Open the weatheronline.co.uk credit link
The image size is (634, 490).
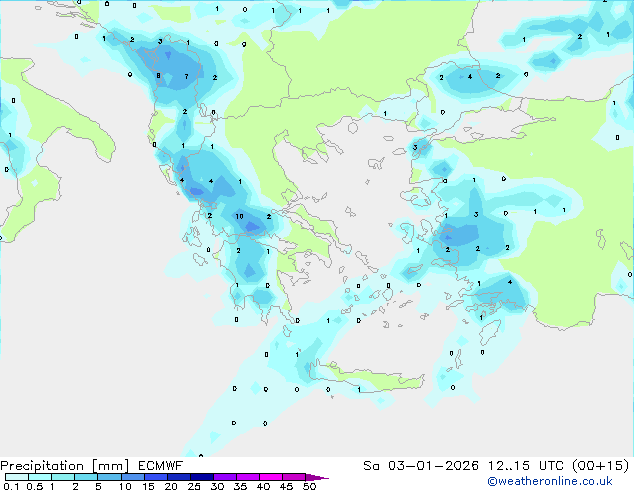pos(550,481)
